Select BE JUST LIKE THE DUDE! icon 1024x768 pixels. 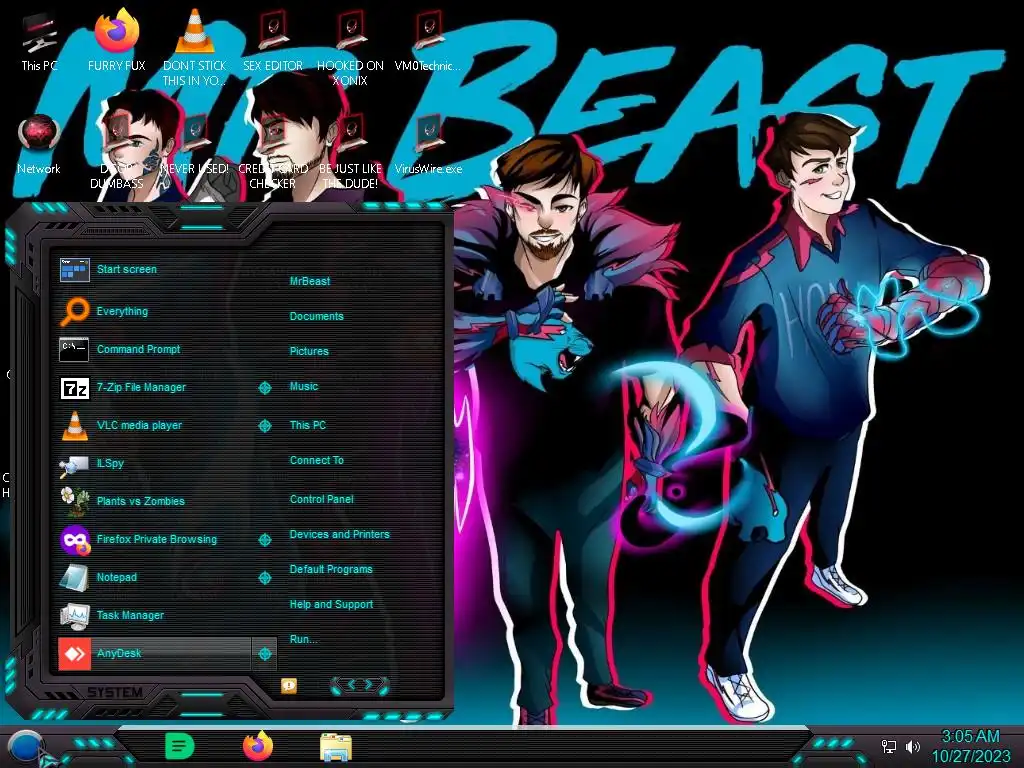point(350,152)
